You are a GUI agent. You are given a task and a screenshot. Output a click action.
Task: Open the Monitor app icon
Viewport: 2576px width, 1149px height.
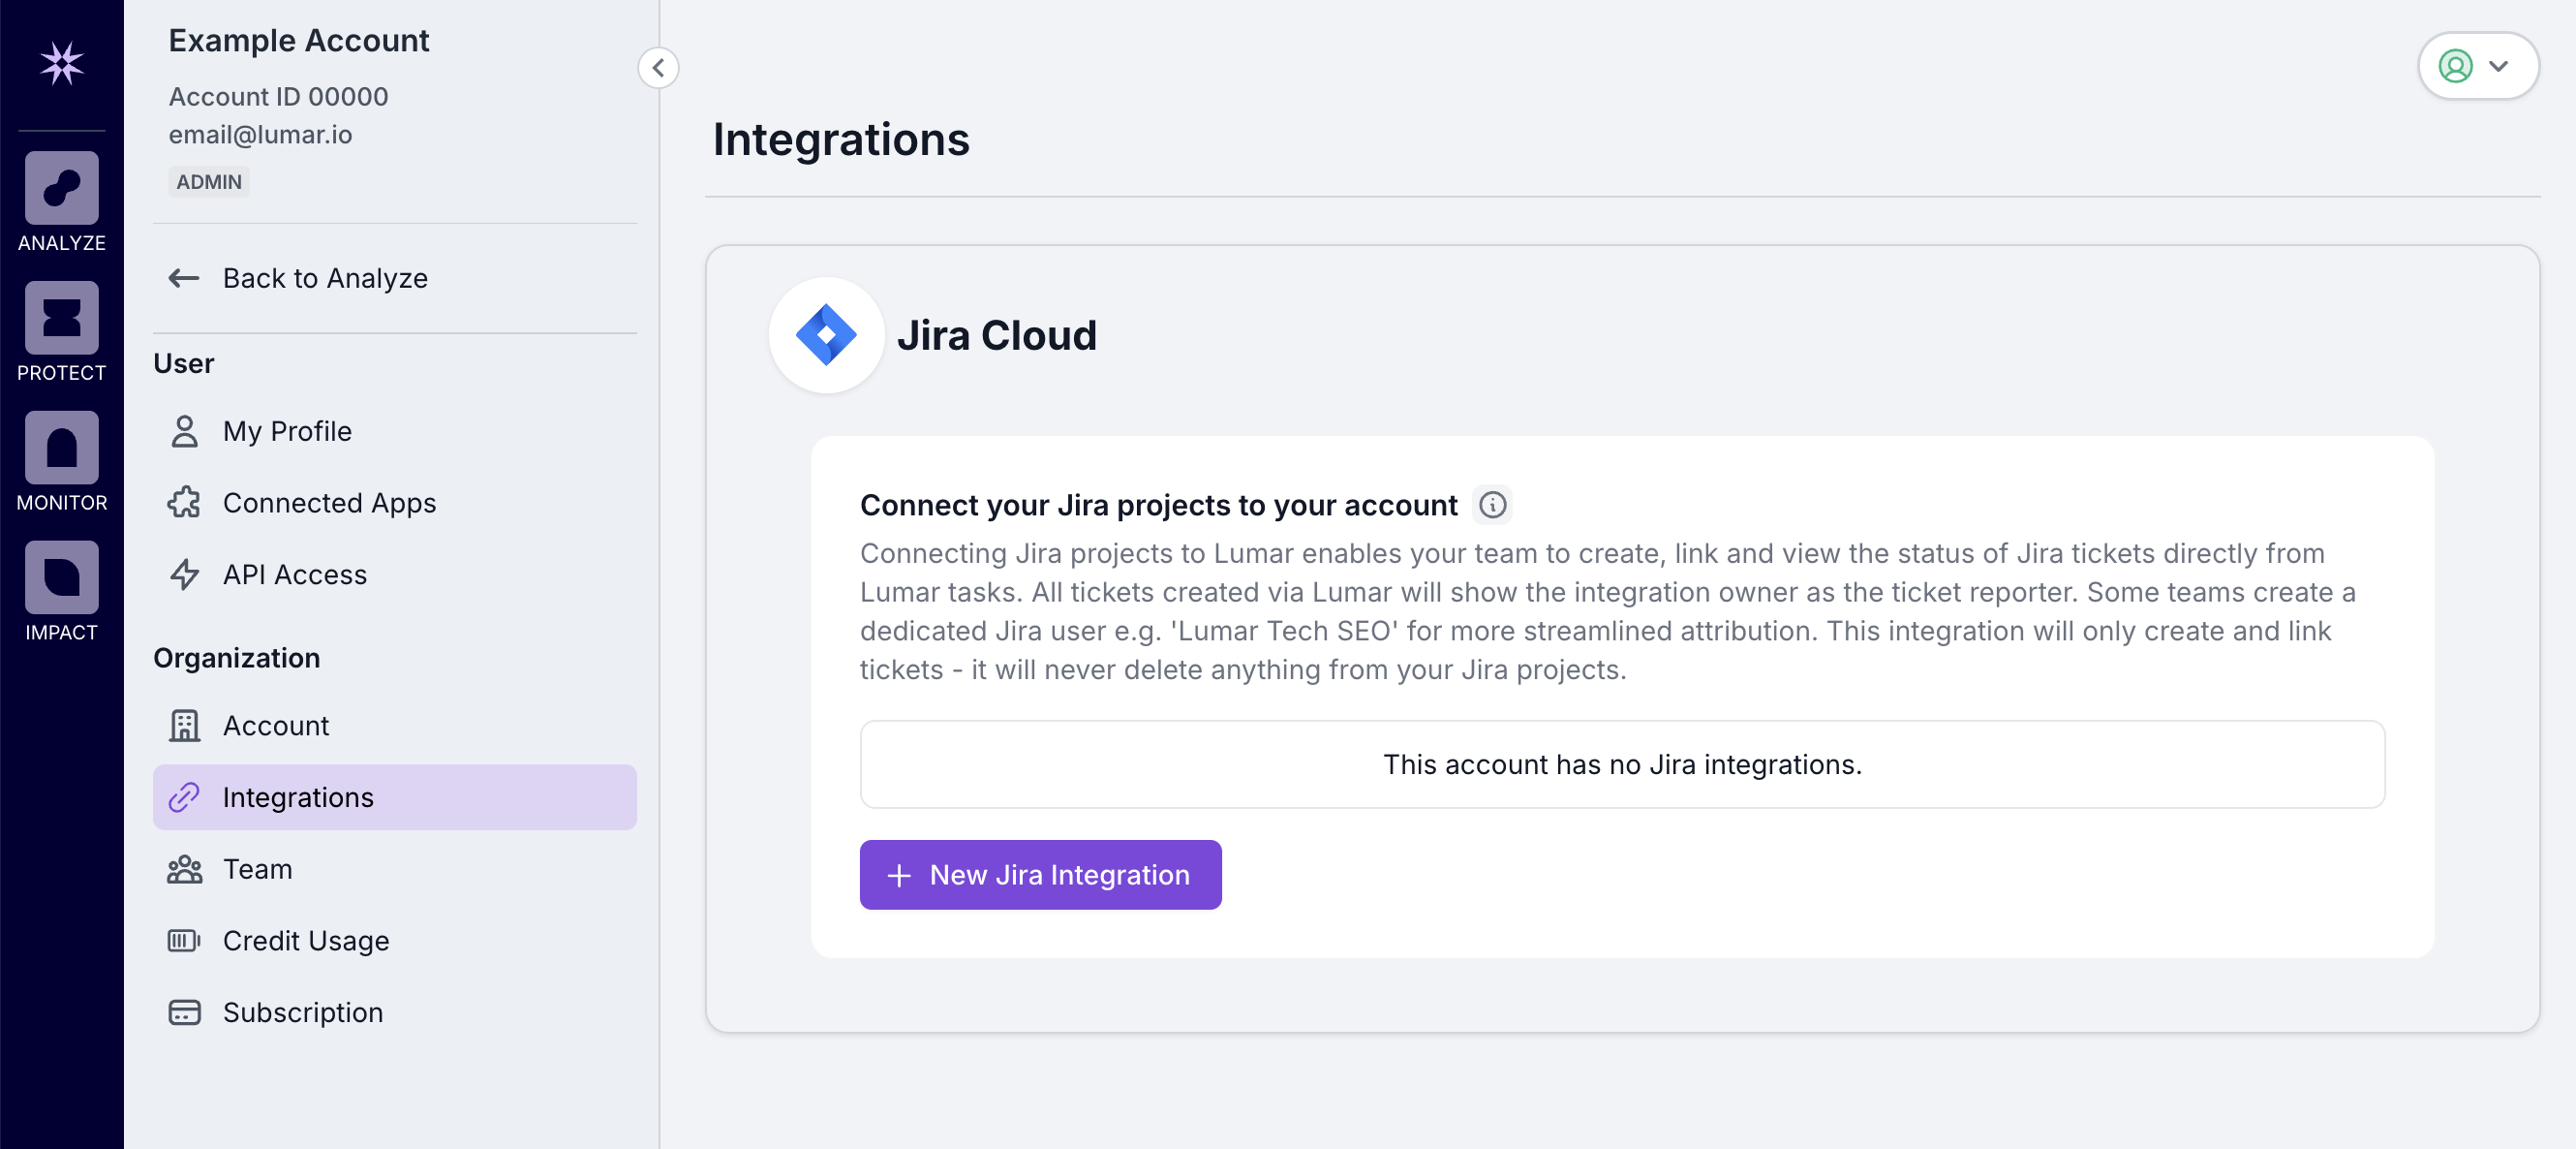coord(61,448)
